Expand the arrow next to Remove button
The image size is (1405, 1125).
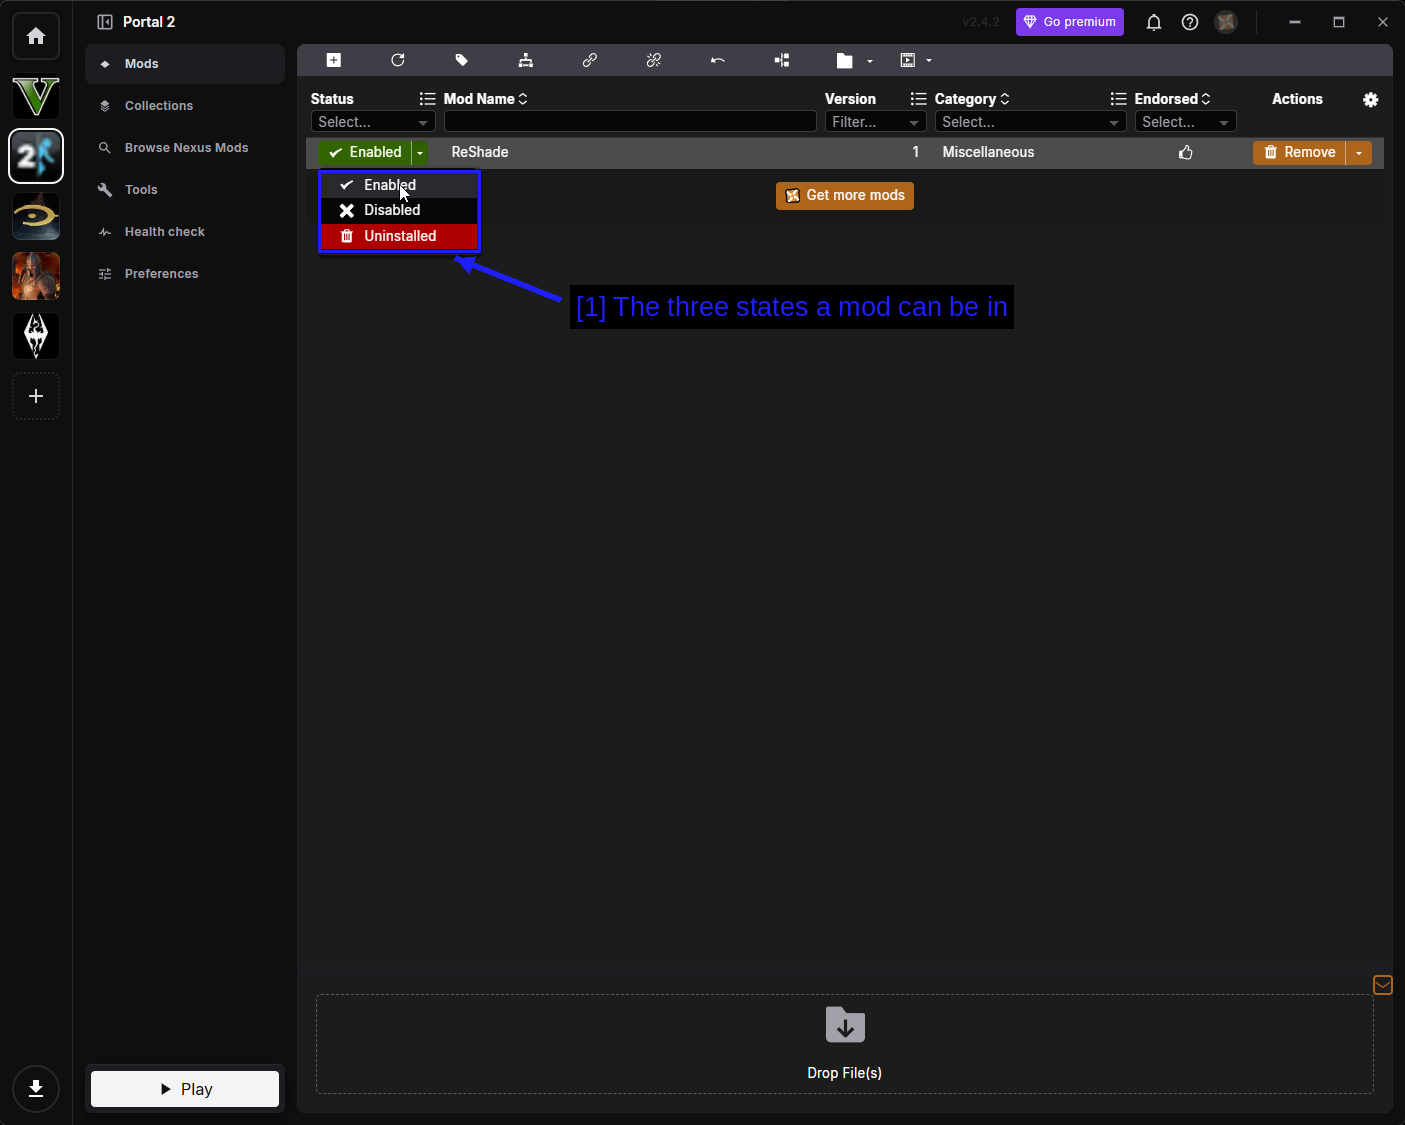[x=1359, y=153]
